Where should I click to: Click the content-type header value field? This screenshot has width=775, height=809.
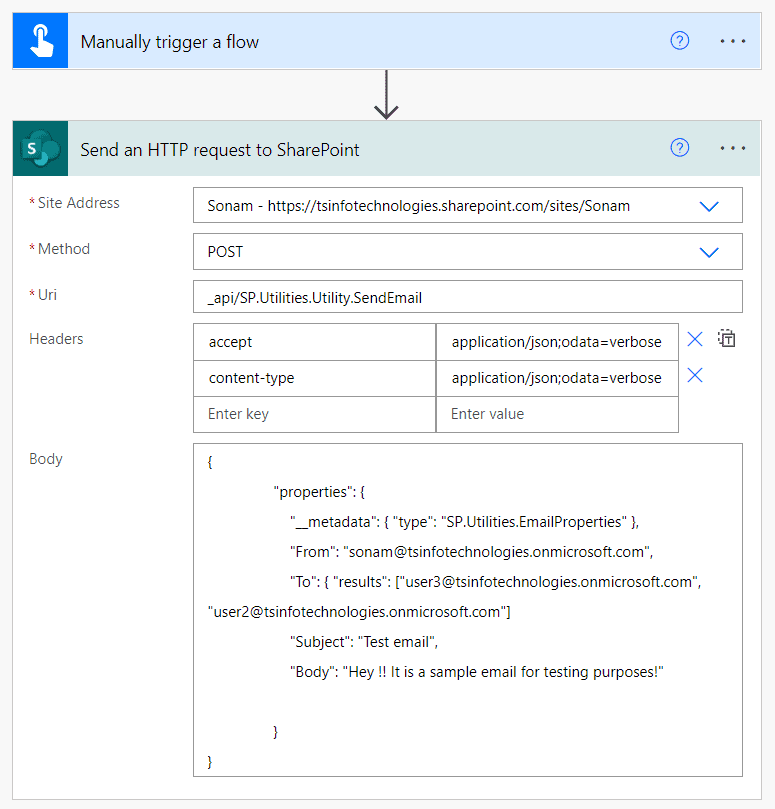pos(557,378)
